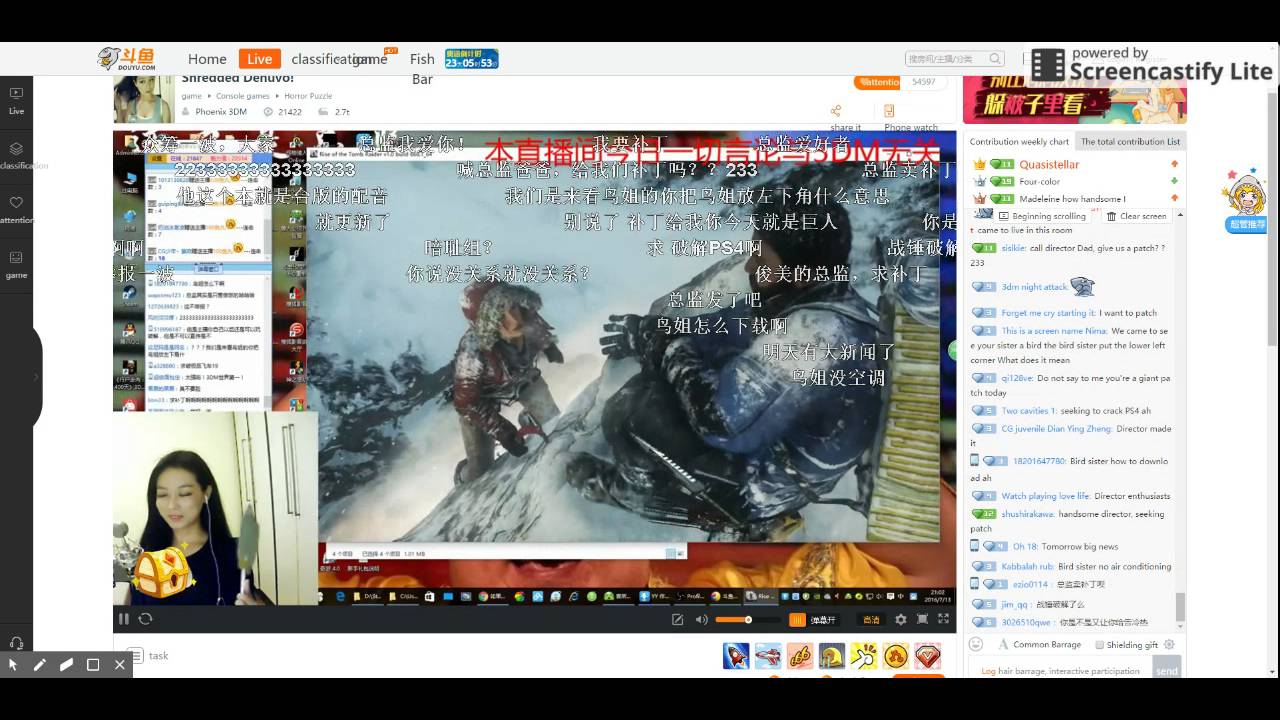Open the emoji picker in chat
The width and height of the screenshot is (1280, 720).
(977, 645)
